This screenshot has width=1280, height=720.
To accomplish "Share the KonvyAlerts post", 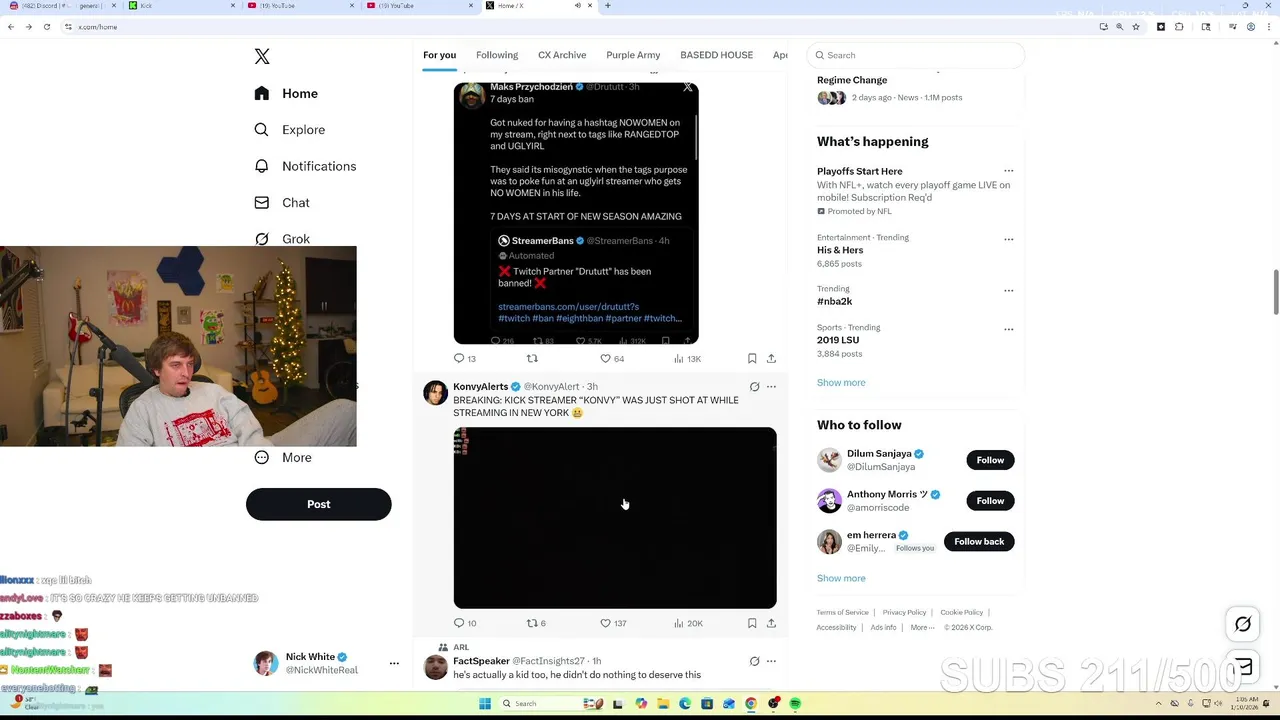I will 771,623.
